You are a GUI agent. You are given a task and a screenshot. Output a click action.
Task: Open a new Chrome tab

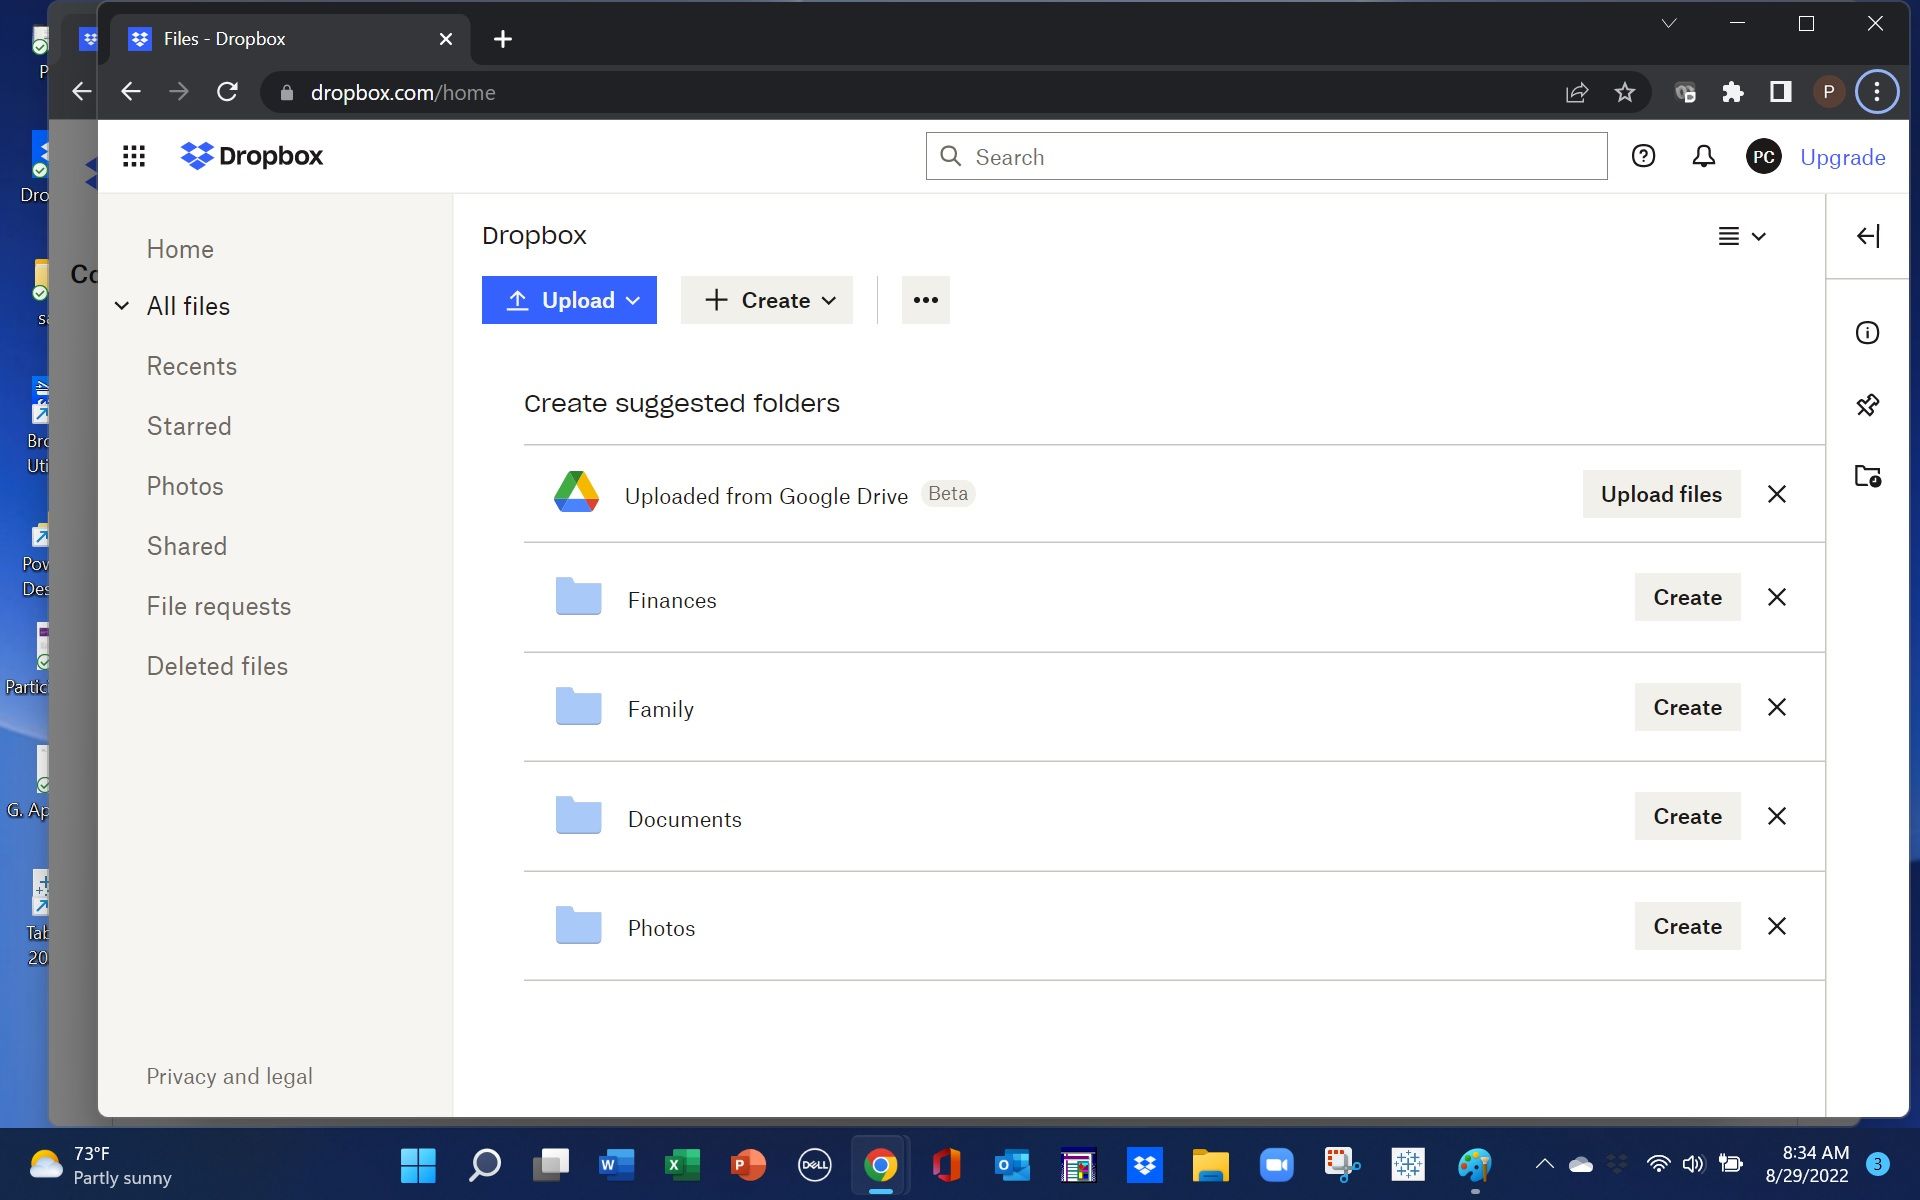point(503,39)
